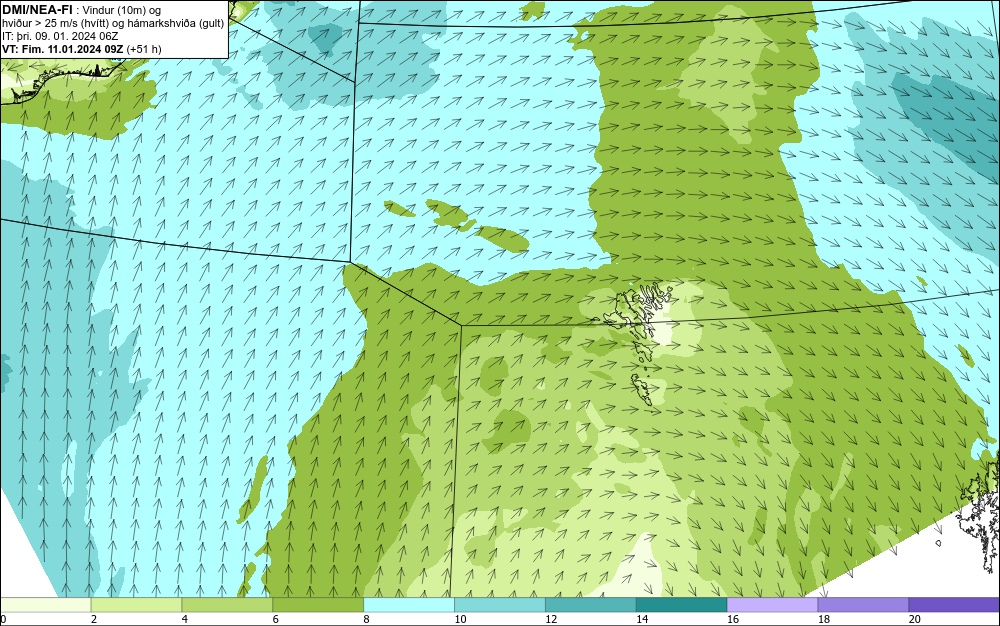
Task: Click the above 20 m/s dark violet legend swatch
Action: pyautogui.click(x=954, y=604)
